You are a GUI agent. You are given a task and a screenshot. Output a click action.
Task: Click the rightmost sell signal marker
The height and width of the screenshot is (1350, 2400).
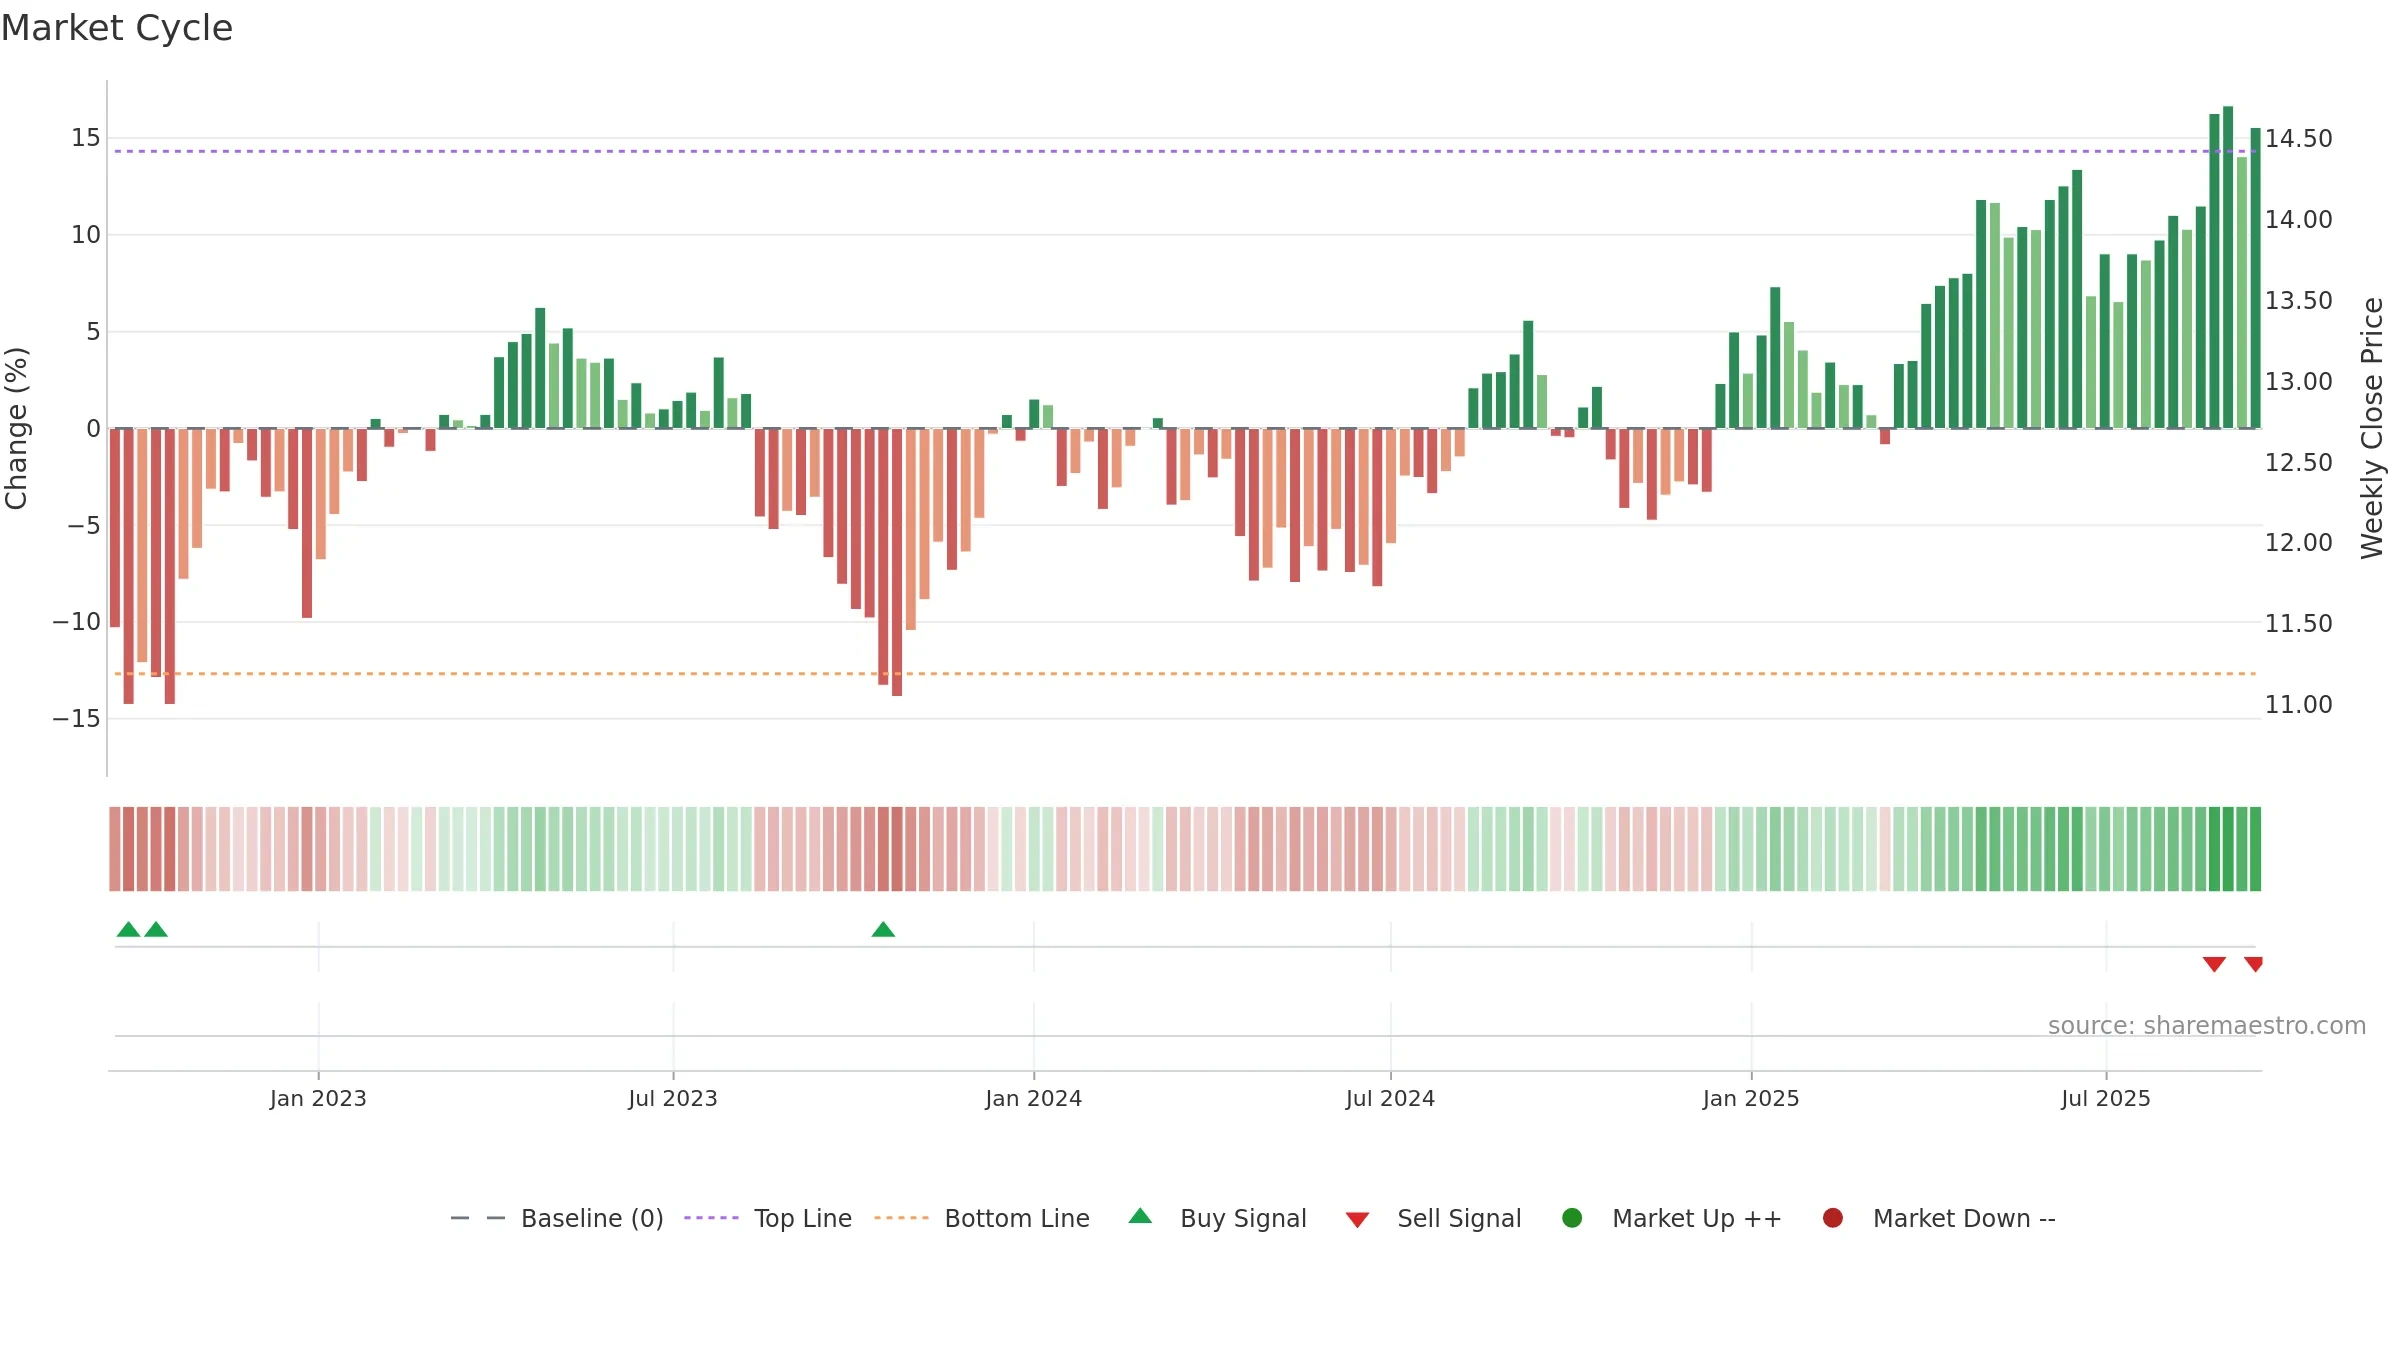(x=2253, y=964)
